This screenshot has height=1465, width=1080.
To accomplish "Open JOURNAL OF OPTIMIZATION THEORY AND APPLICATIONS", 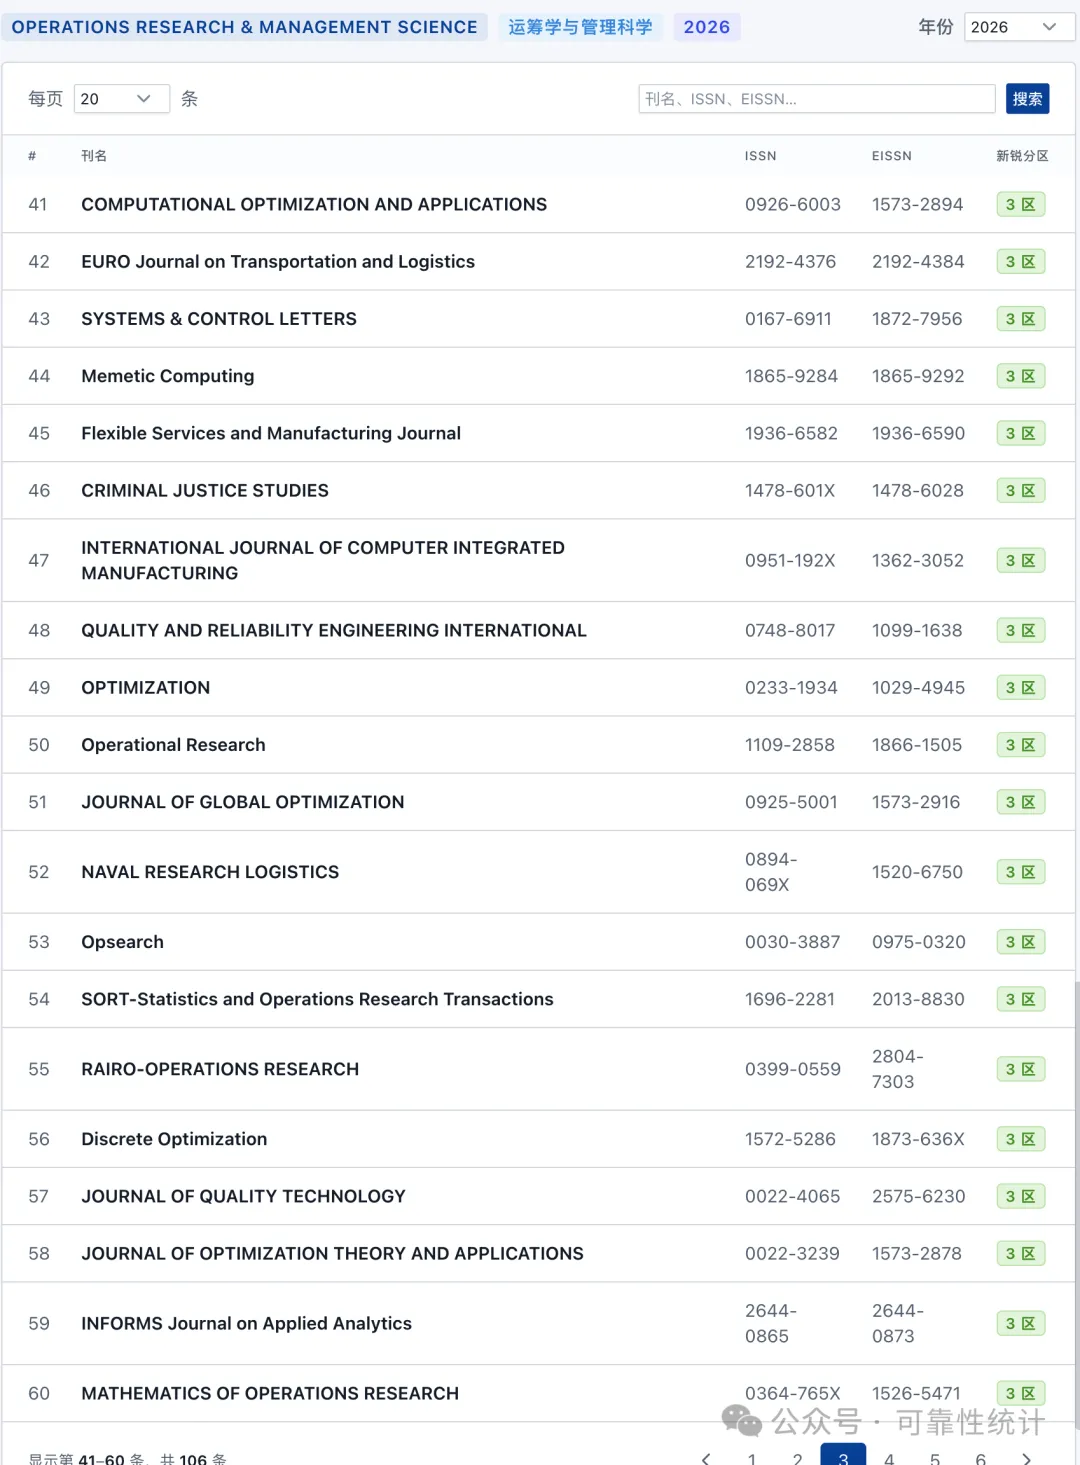I will pyautogui.click(x=332, y=1253).
